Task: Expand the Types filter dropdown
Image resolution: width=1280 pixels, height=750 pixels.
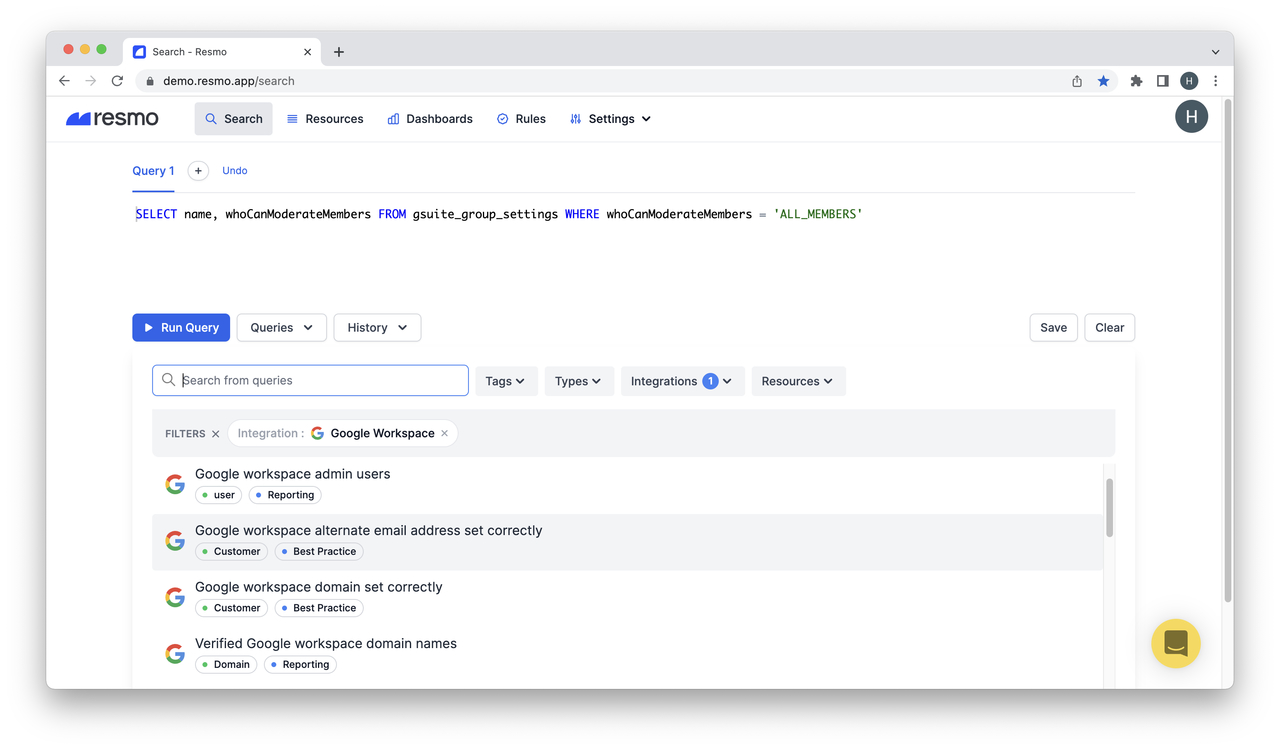Action: click(579, 381)
